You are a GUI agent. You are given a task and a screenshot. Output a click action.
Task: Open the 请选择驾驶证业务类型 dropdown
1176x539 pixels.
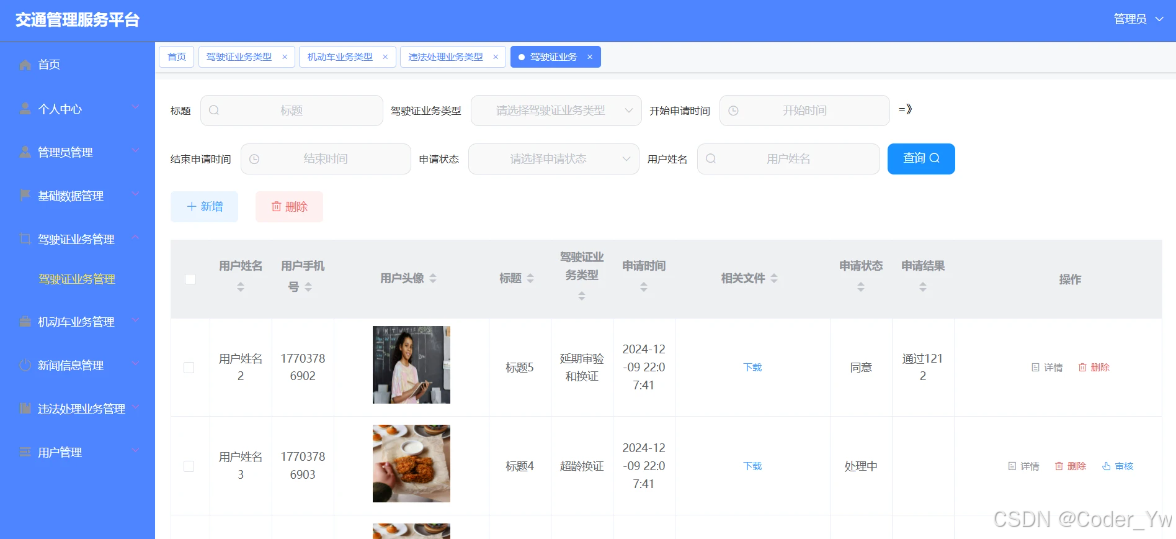tap(556, 110)
